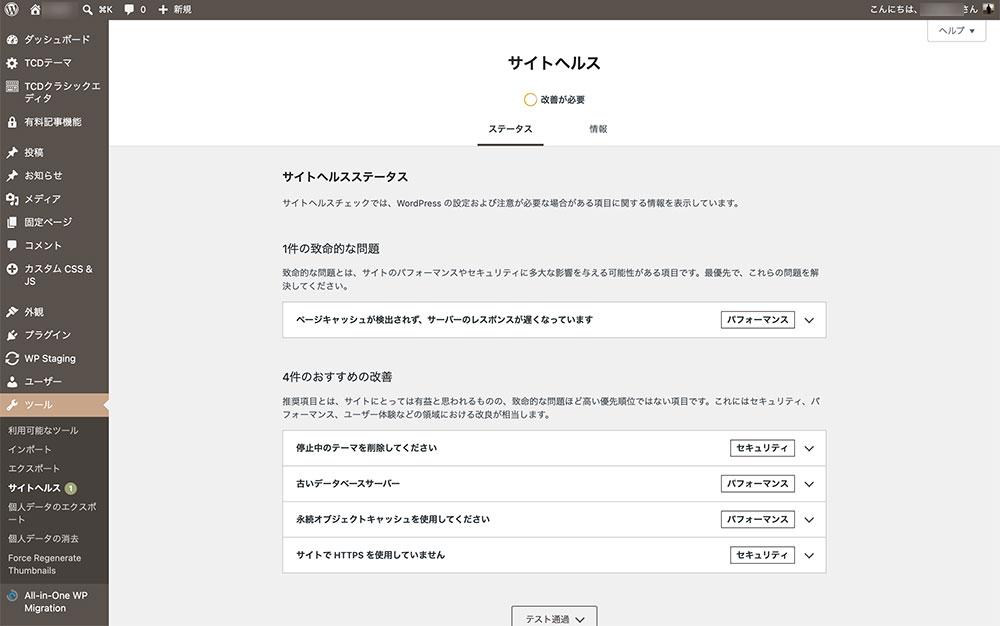Screen dimensions: 1000x626
Task: Switch to the 情報 tab
Action: coord(598,129)
